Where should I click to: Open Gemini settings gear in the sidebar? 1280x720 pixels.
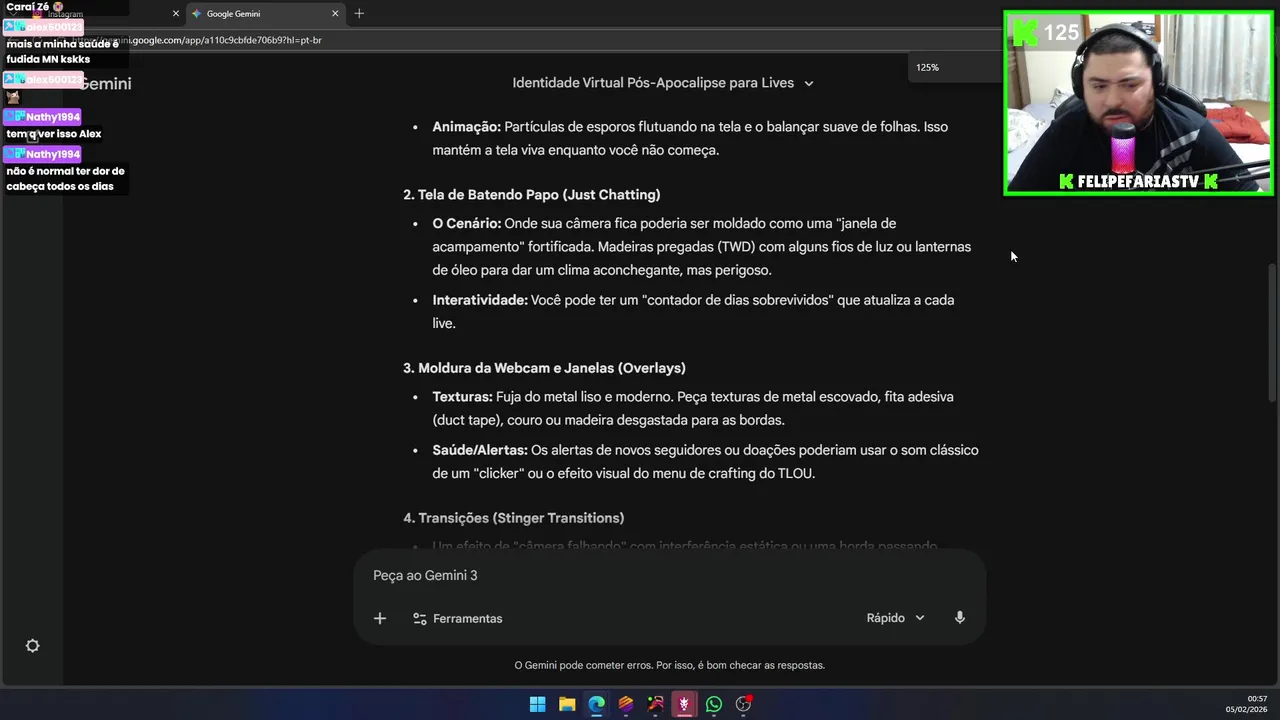pos(32,646)
